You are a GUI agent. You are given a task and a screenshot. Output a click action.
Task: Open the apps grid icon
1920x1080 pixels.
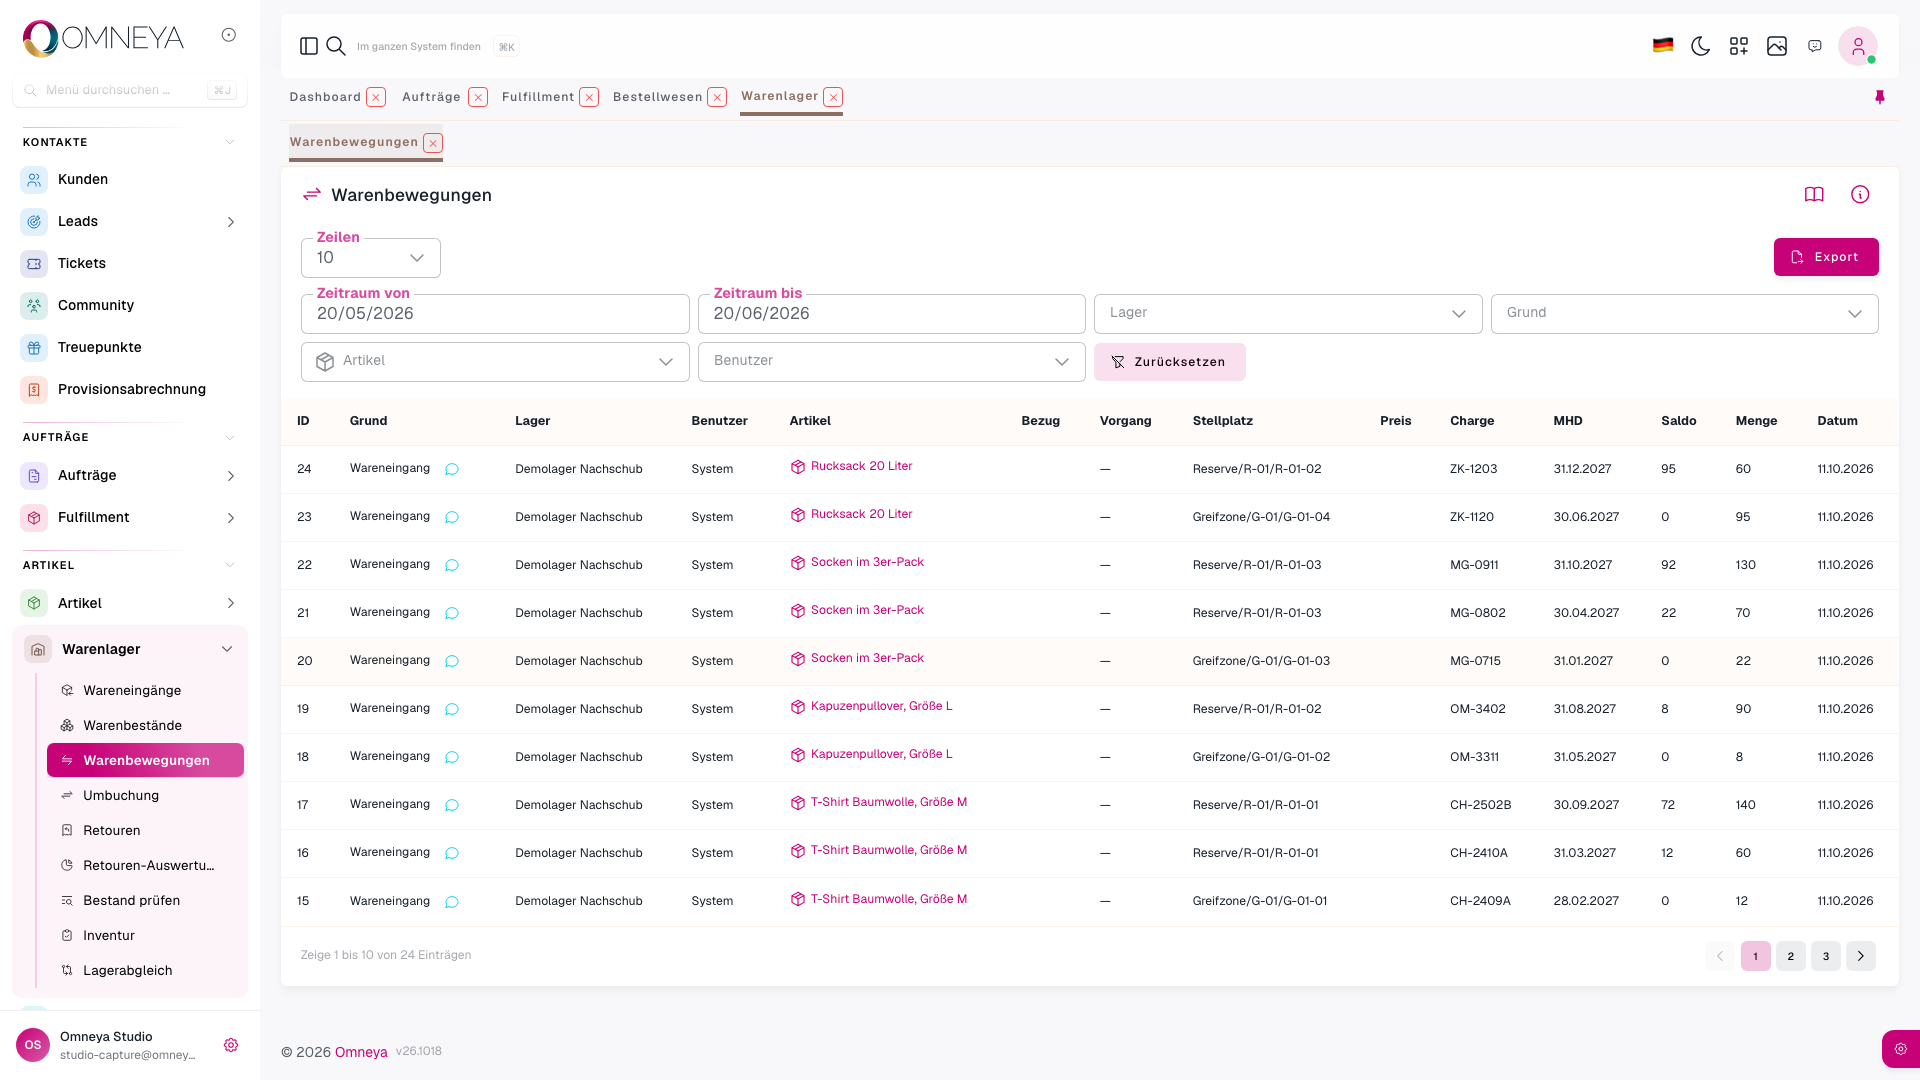point(1739,46)
